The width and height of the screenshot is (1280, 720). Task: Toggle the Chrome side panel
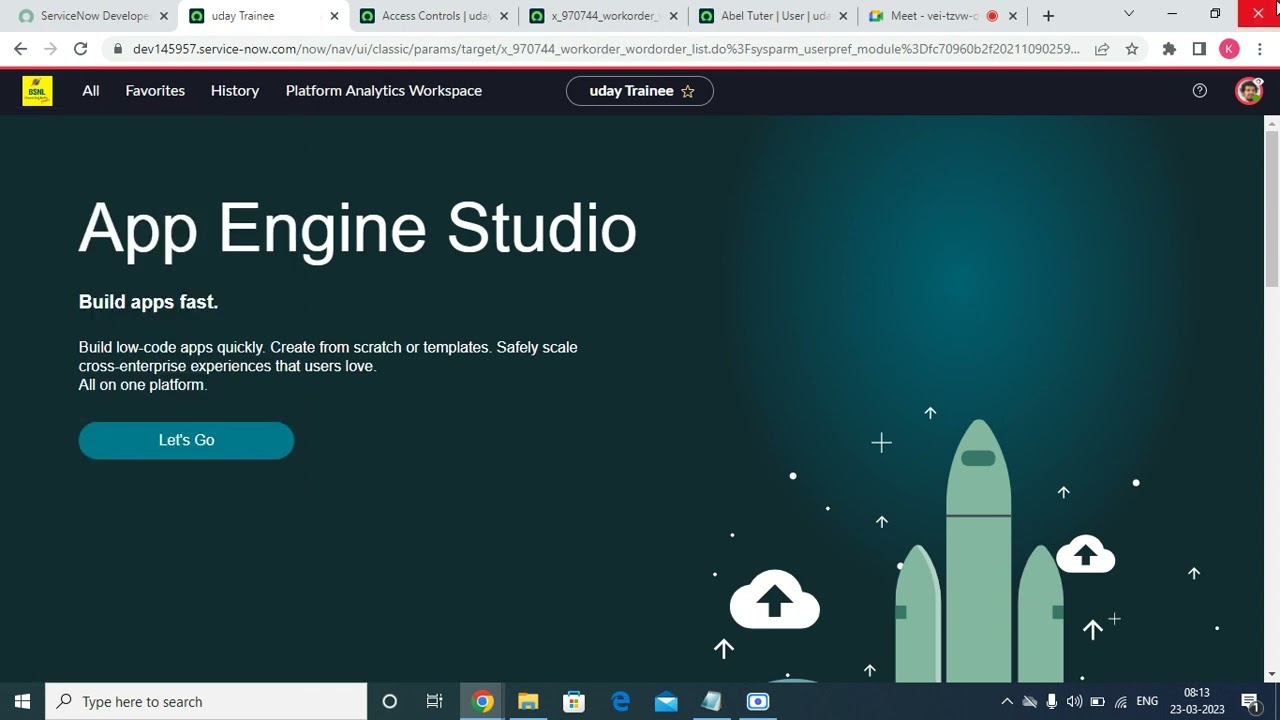coord(1199,49)
